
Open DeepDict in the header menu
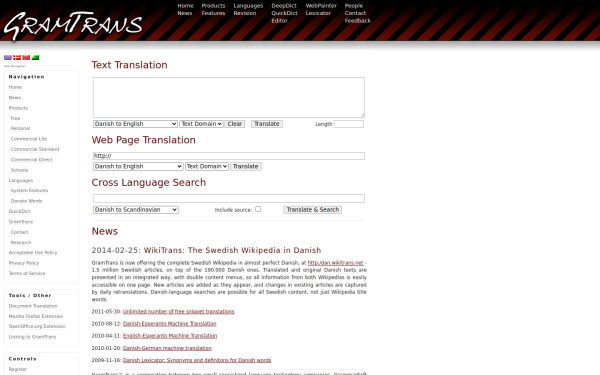tap(284, 6)
